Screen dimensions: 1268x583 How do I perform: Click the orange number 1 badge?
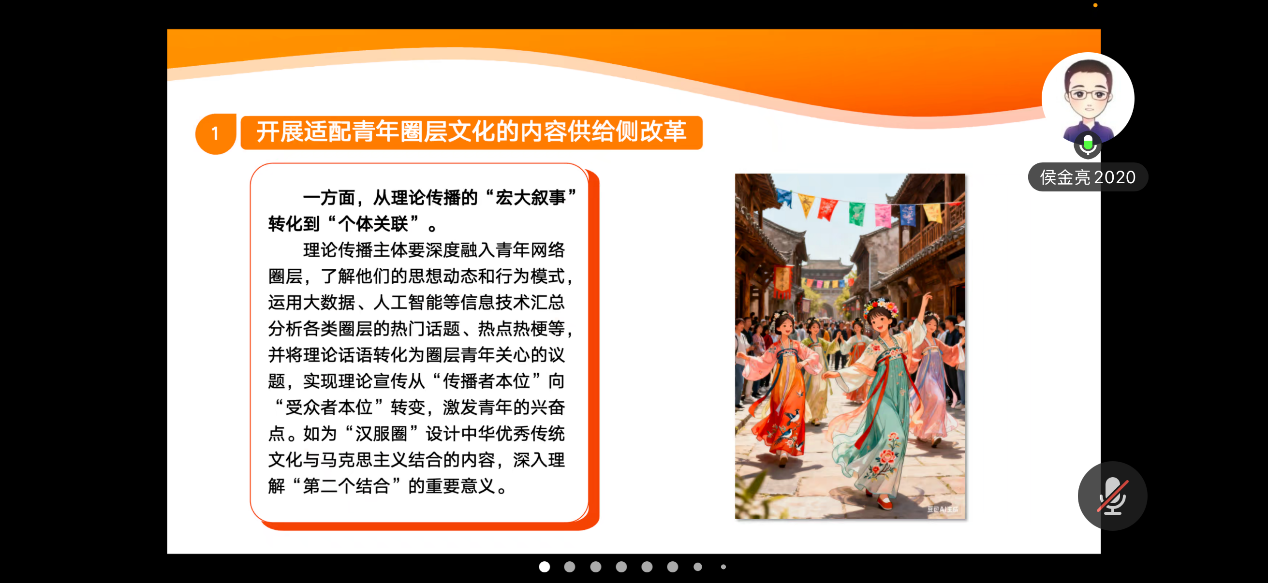click(214, 133)
